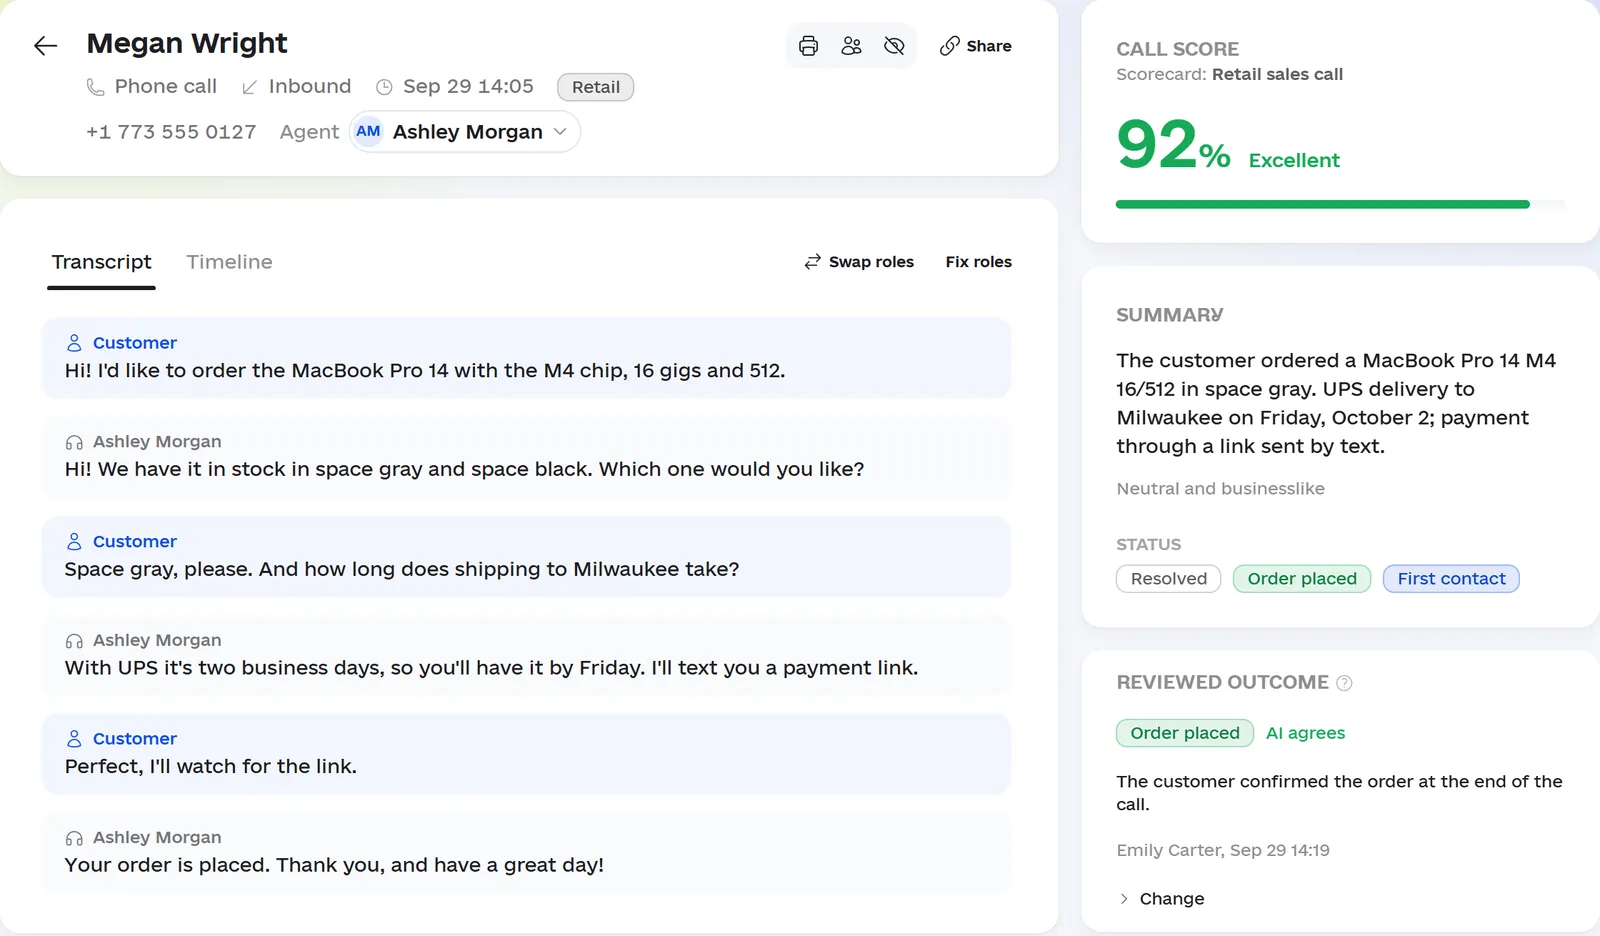Click the Retail tag
The width and height of the screenshot is (1600, 936).
[x=595, y=87]
